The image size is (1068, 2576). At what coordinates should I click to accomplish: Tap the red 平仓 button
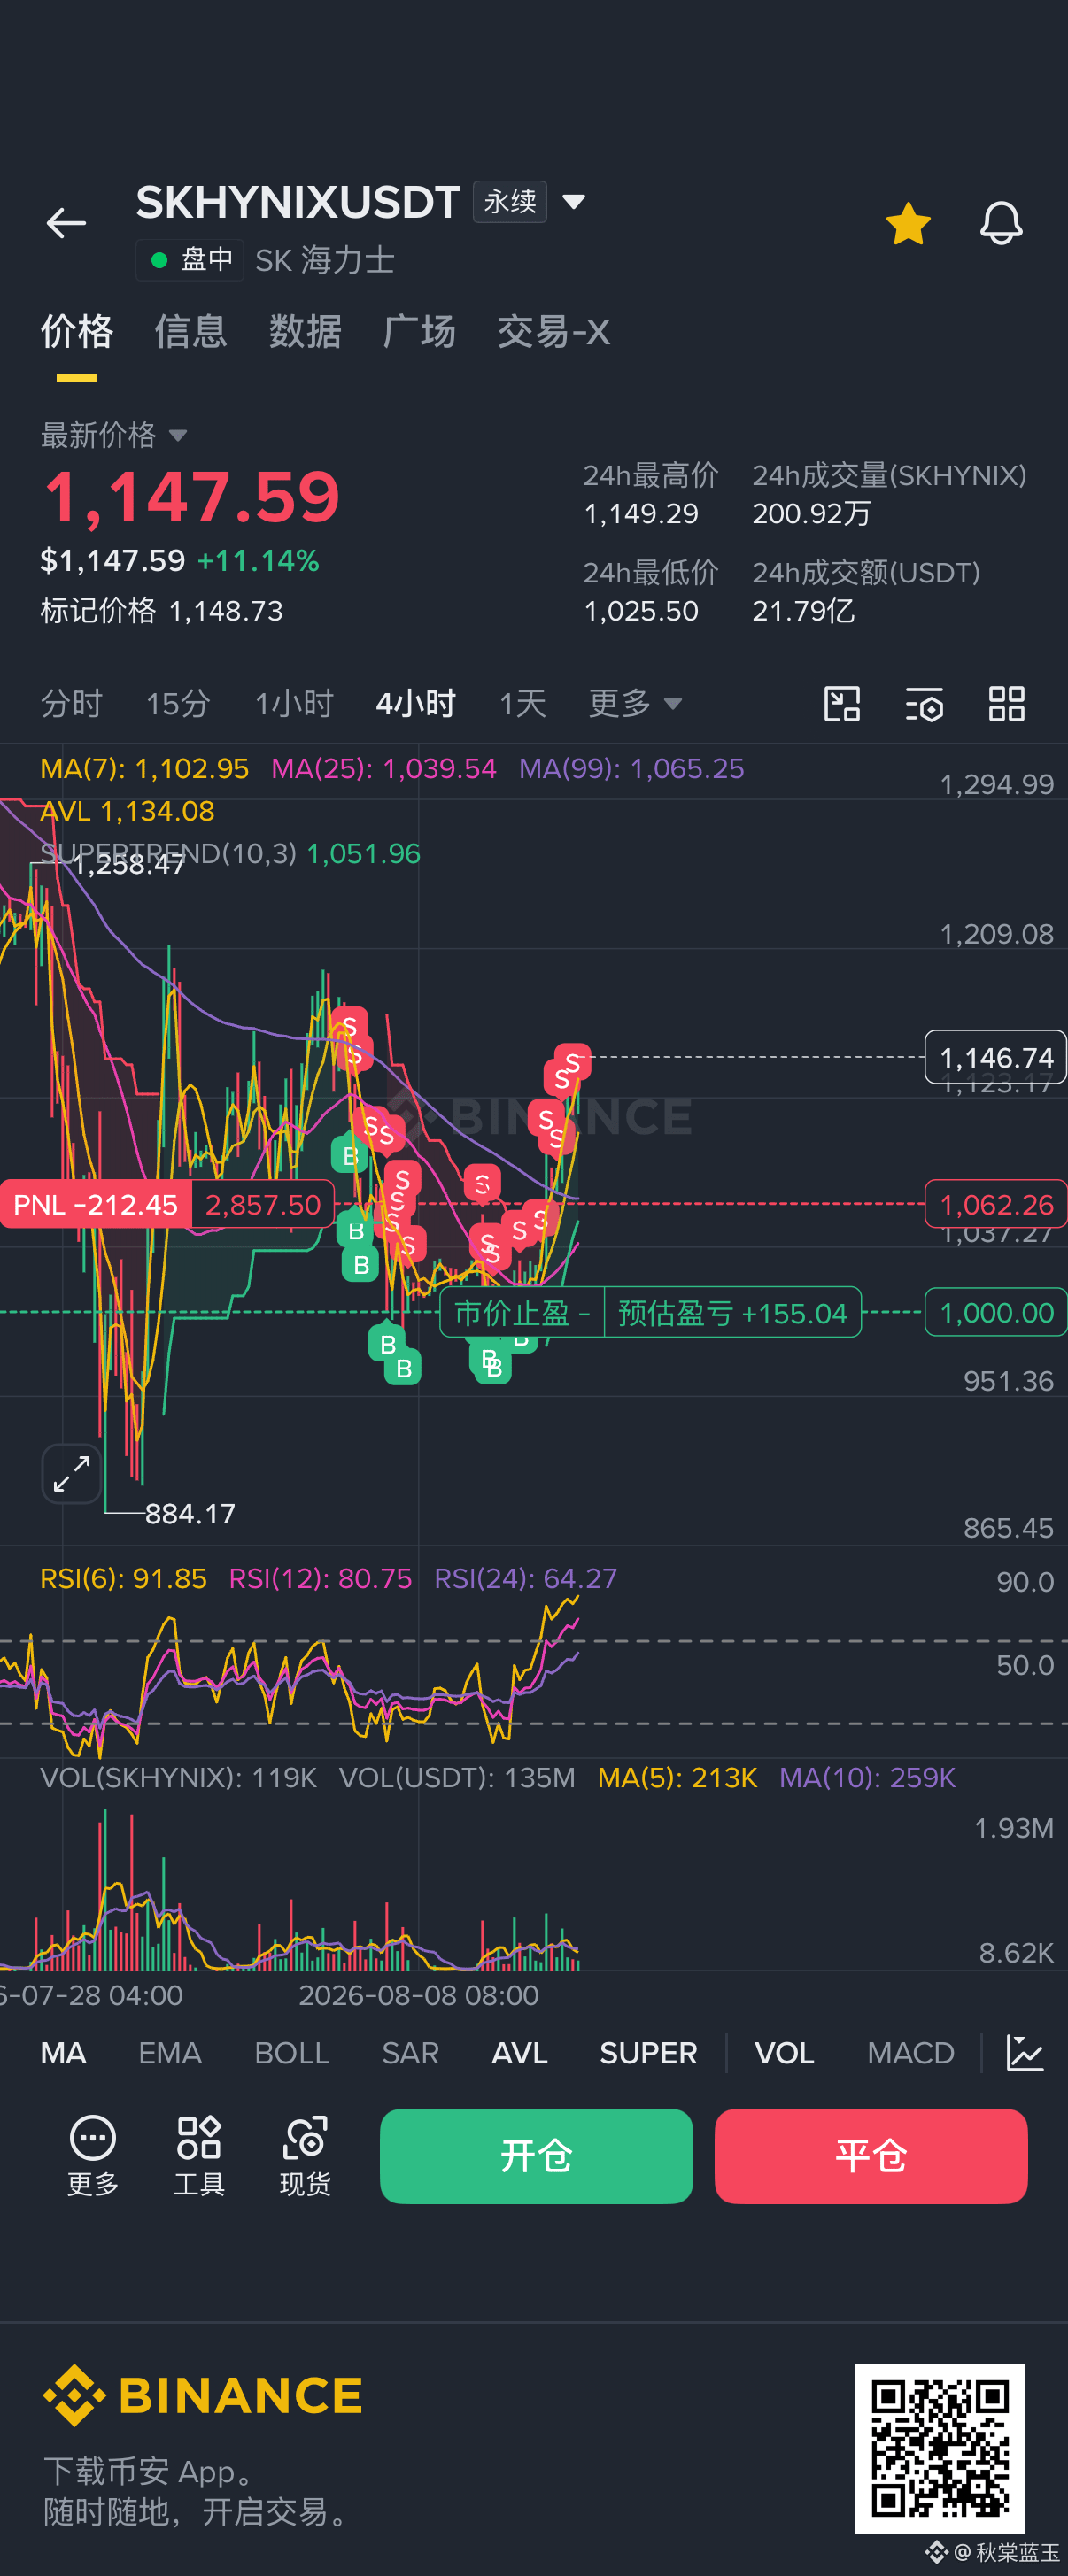(871, 2156)
